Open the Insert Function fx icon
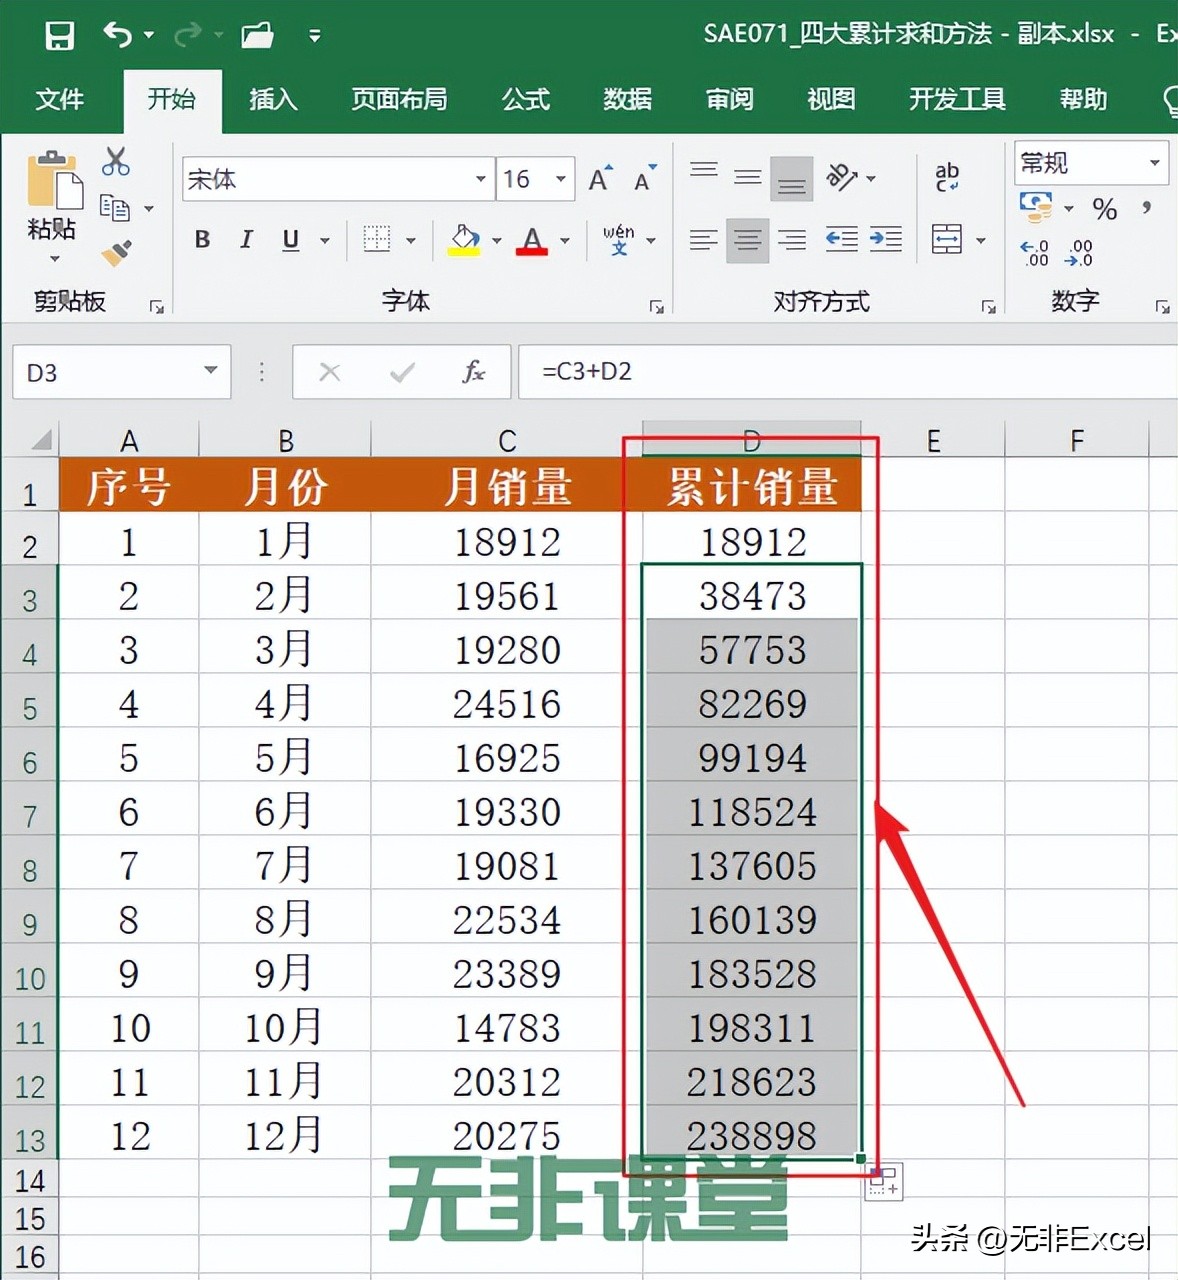 click(474, 371)
